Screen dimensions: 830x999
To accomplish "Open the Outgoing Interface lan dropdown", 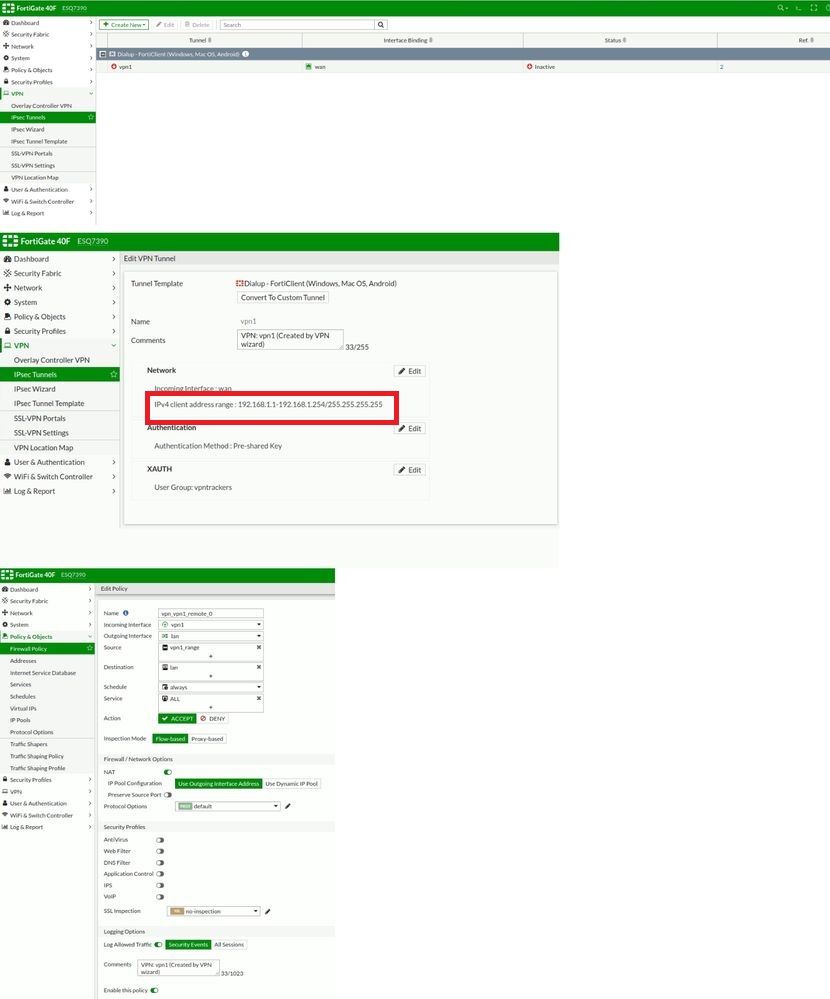I will click(x=210, y=636).
